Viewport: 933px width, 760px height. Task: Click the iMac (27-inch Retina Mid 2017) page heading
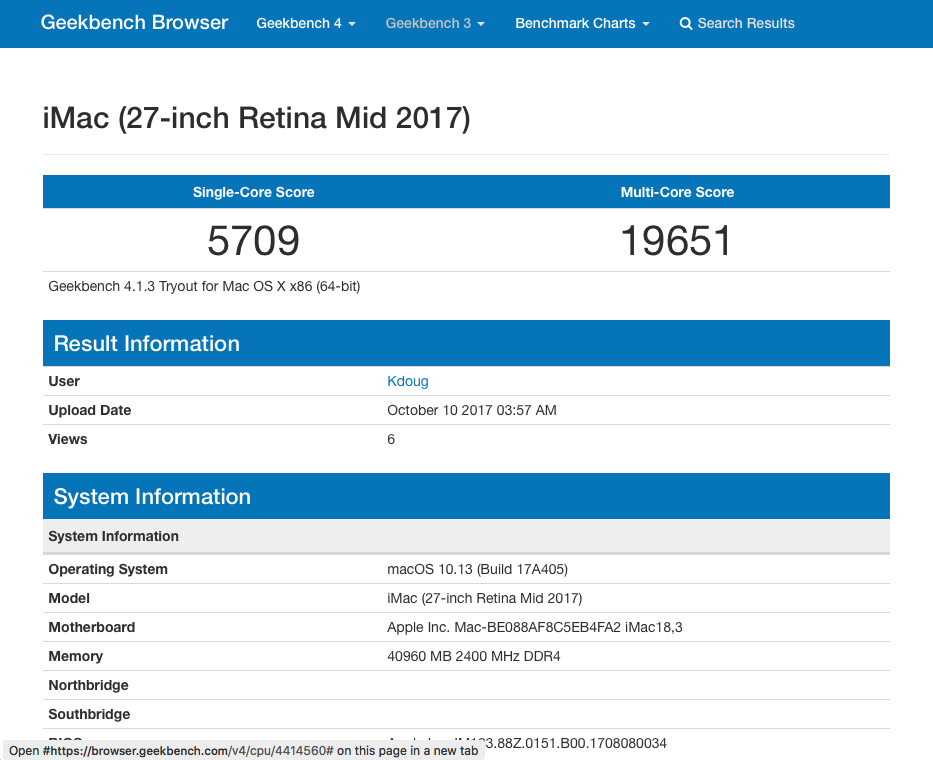pos(256,118)
